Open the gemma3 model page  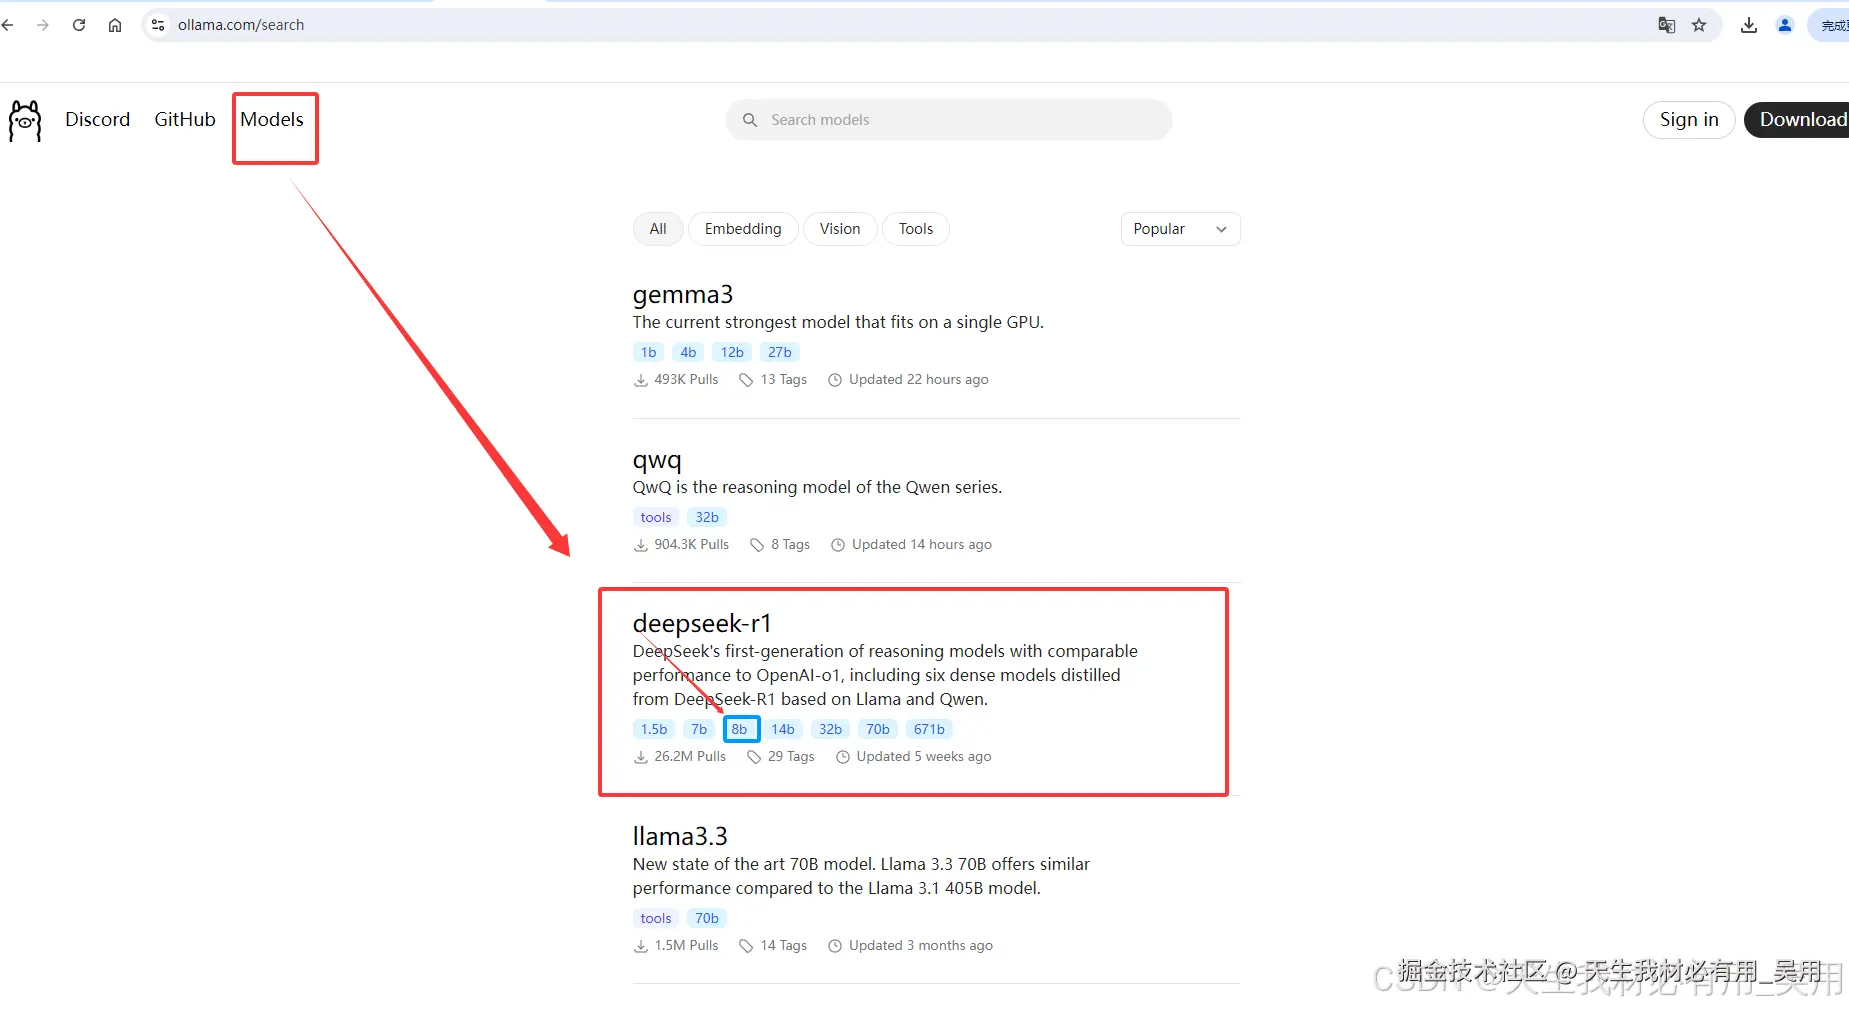coord(683,295)
